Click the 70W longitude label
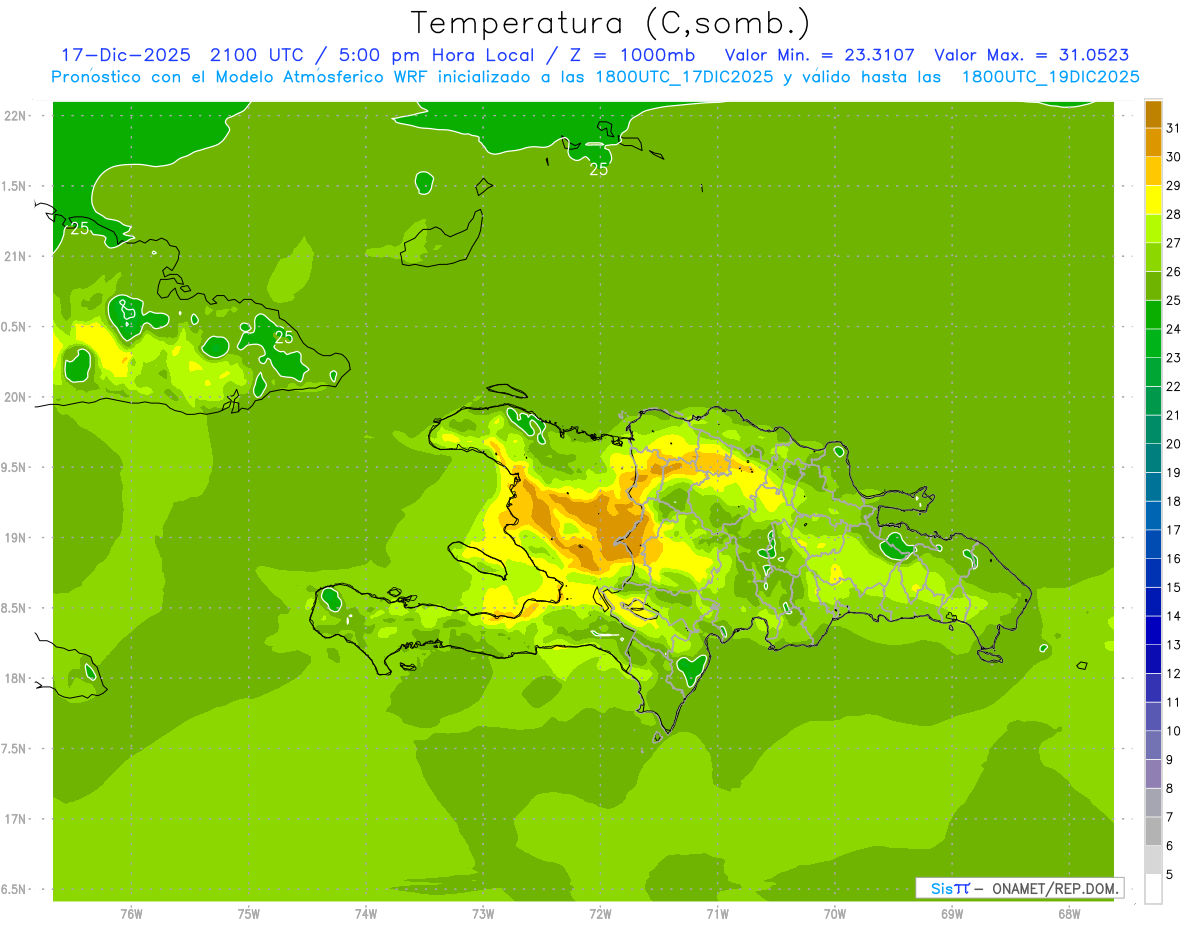Screen dimensions: 1200x927 835,914
